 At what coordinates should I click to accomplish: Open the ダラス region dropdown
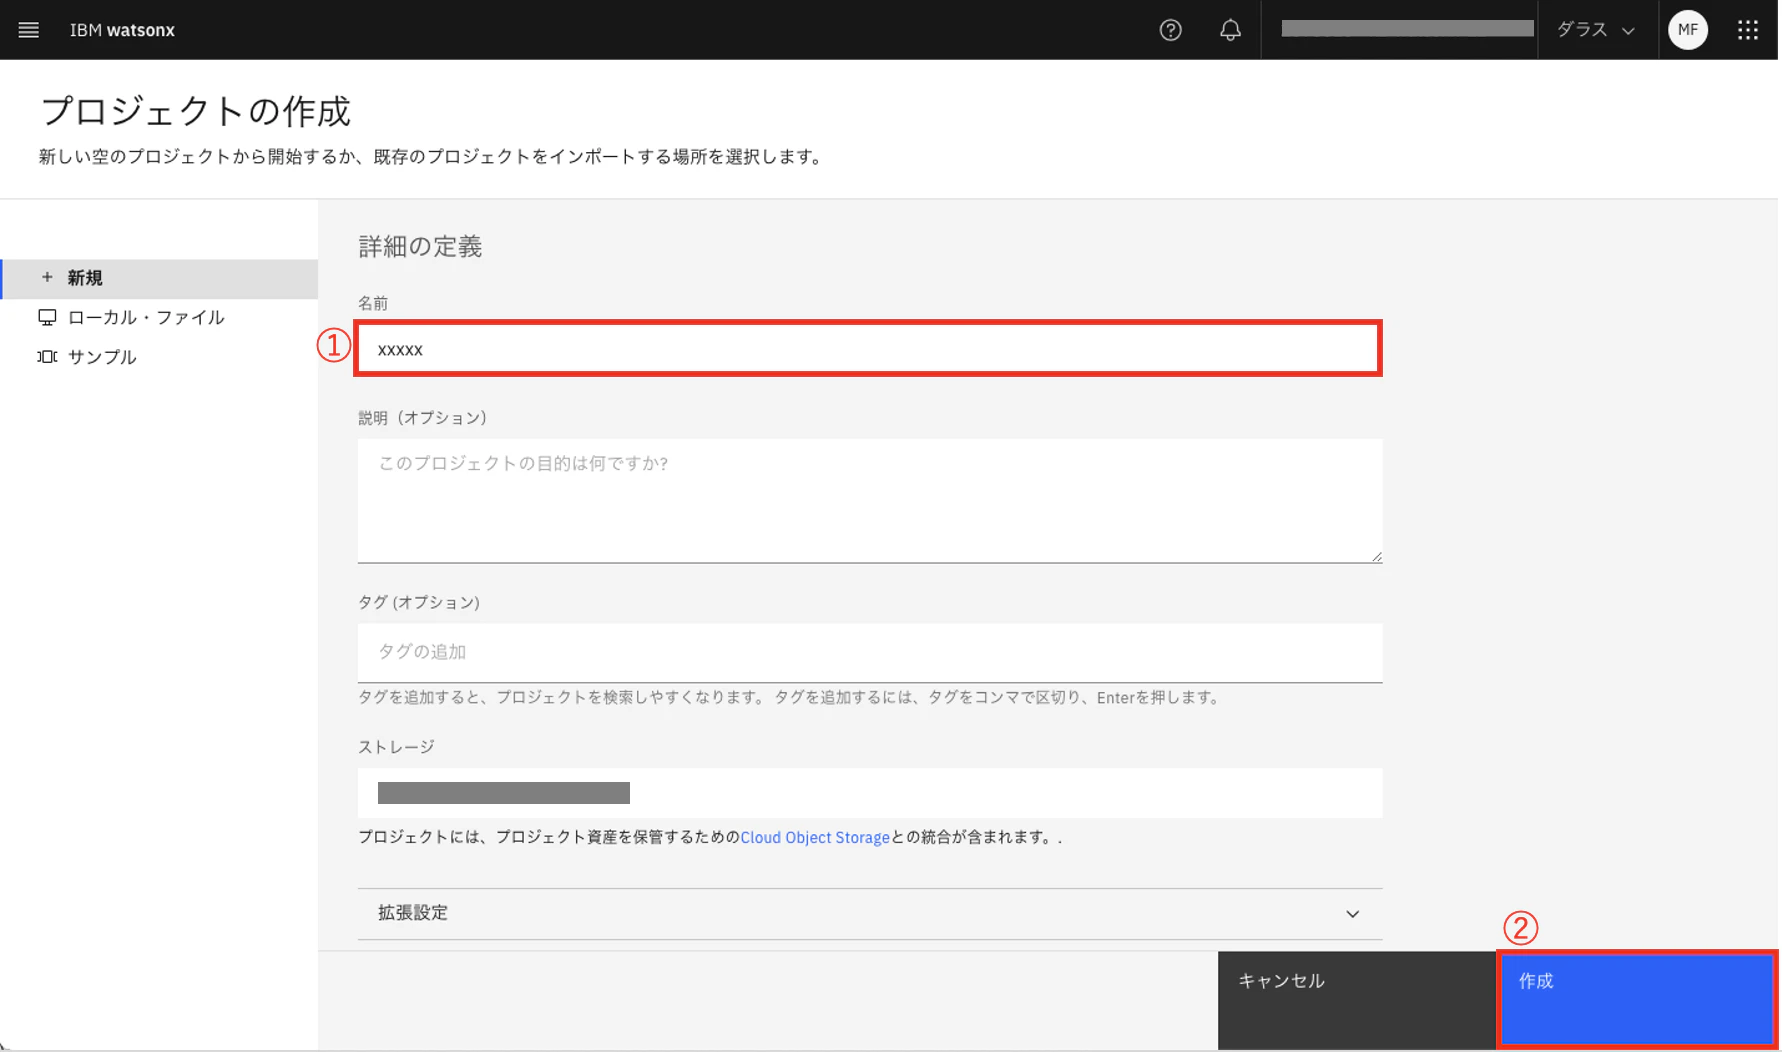(x=1597, y=30)
